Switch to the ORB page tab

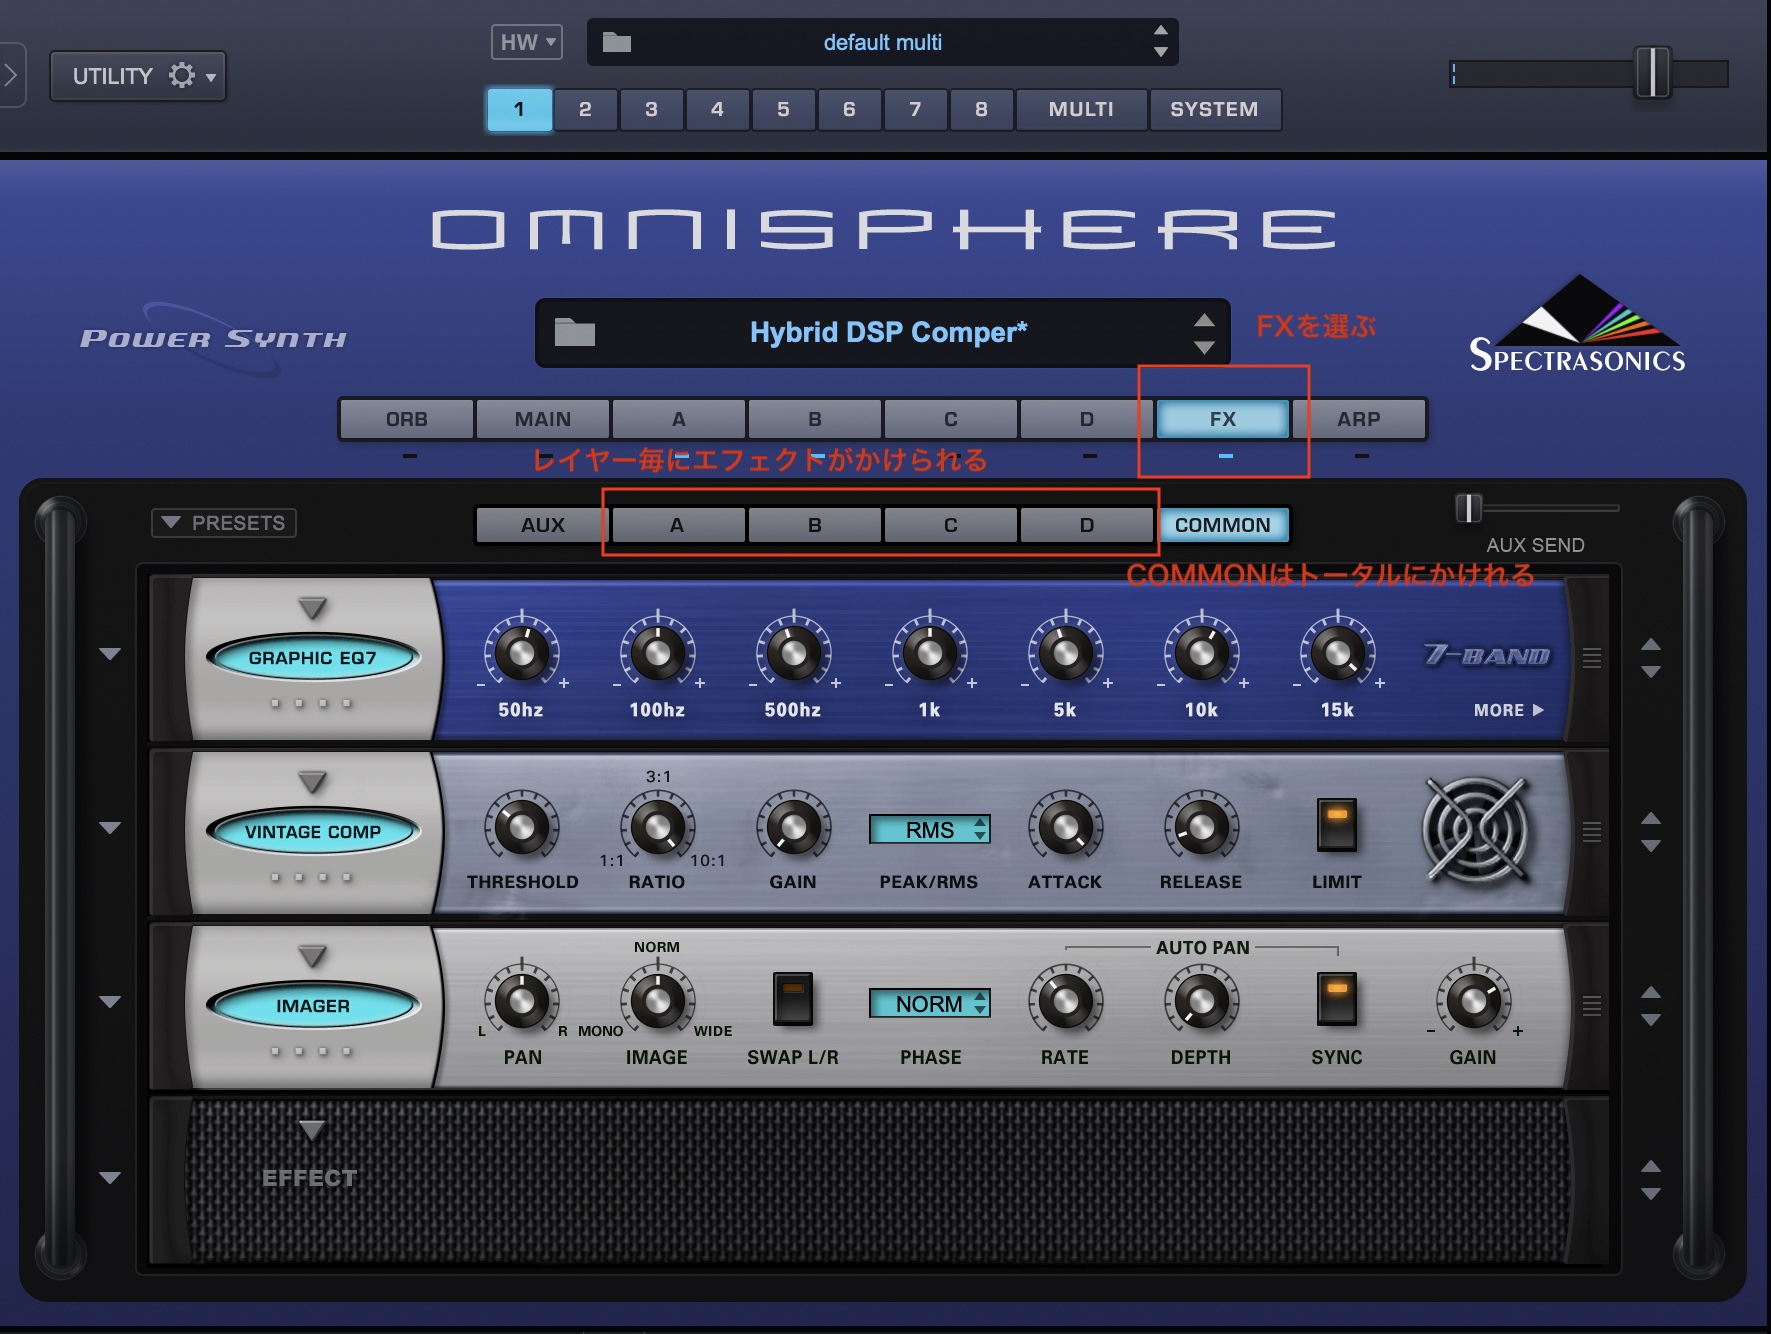[x=407, y=419]
